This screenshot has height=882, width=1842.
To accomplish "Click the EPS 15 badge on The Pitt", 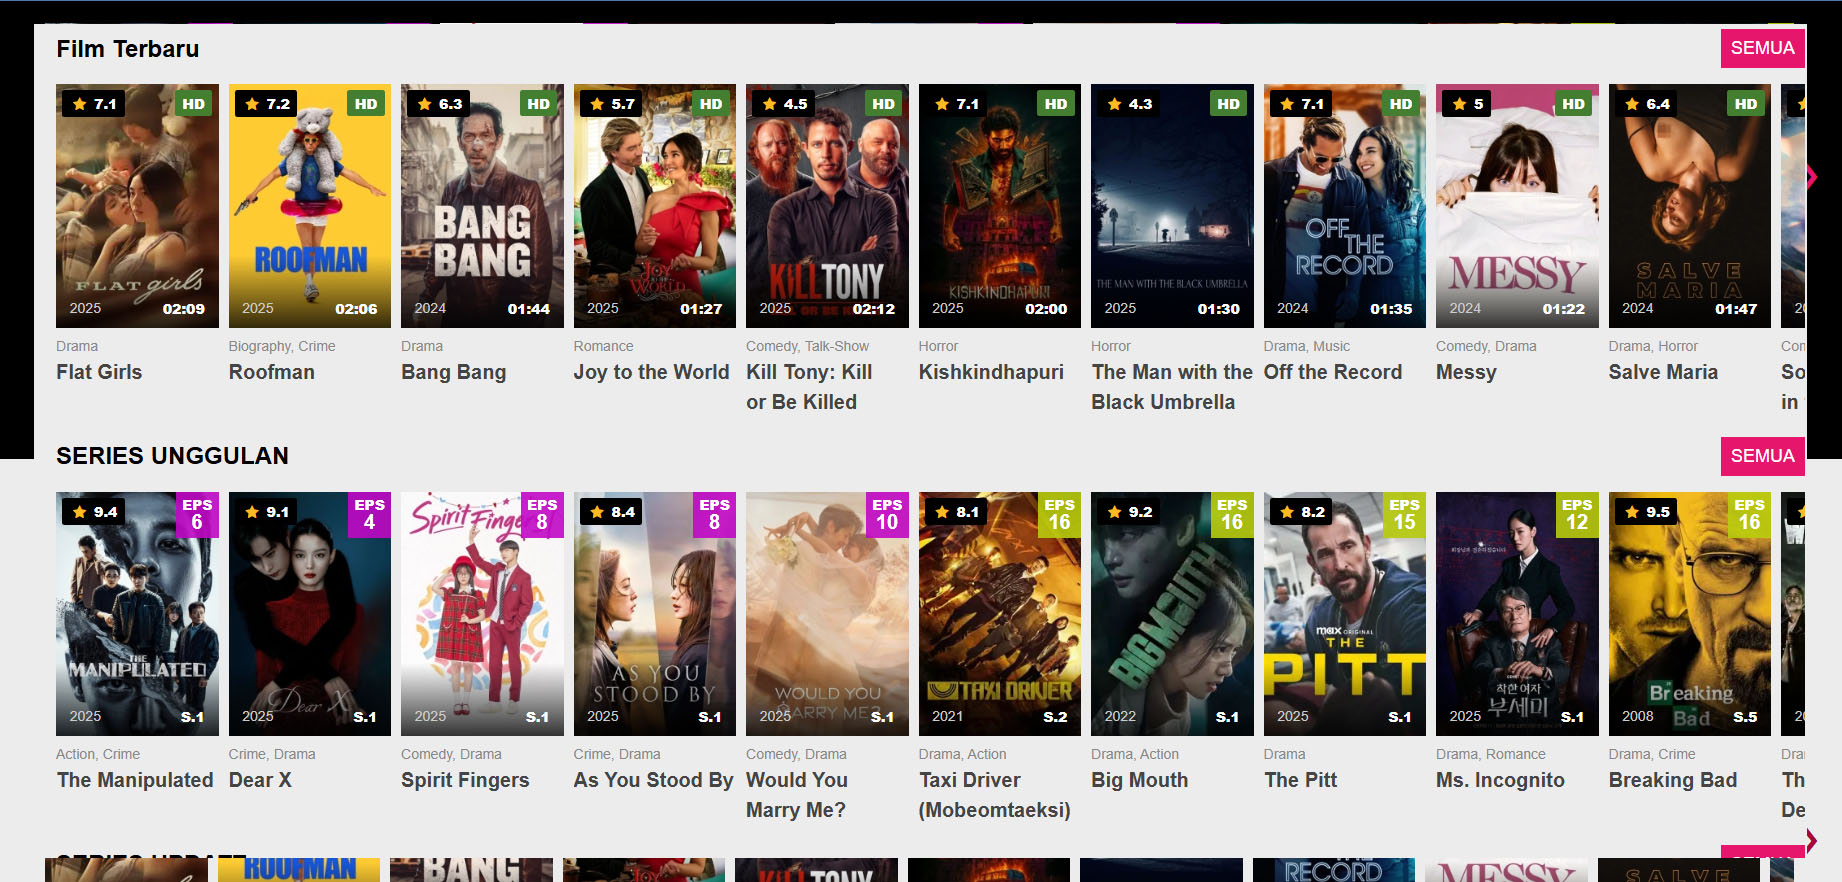I will pyautogui.click(x=1404, y=514).
